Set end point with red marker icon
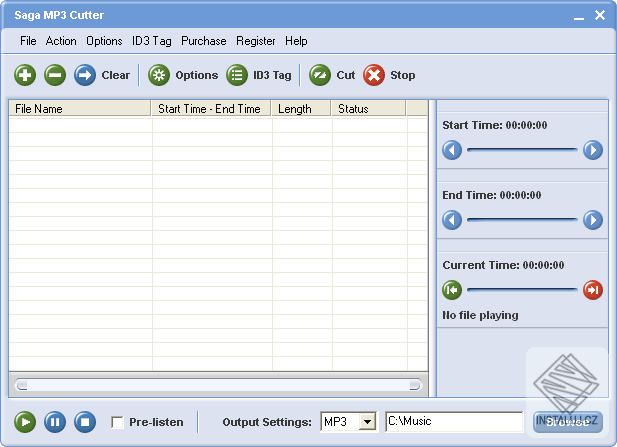 (593, 290)
